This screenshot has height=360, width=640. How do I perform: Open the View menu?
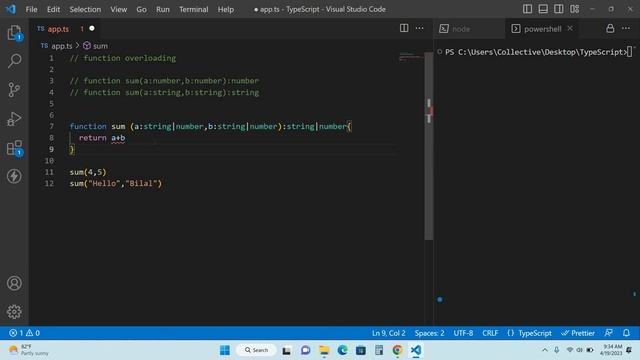[118, 9]
